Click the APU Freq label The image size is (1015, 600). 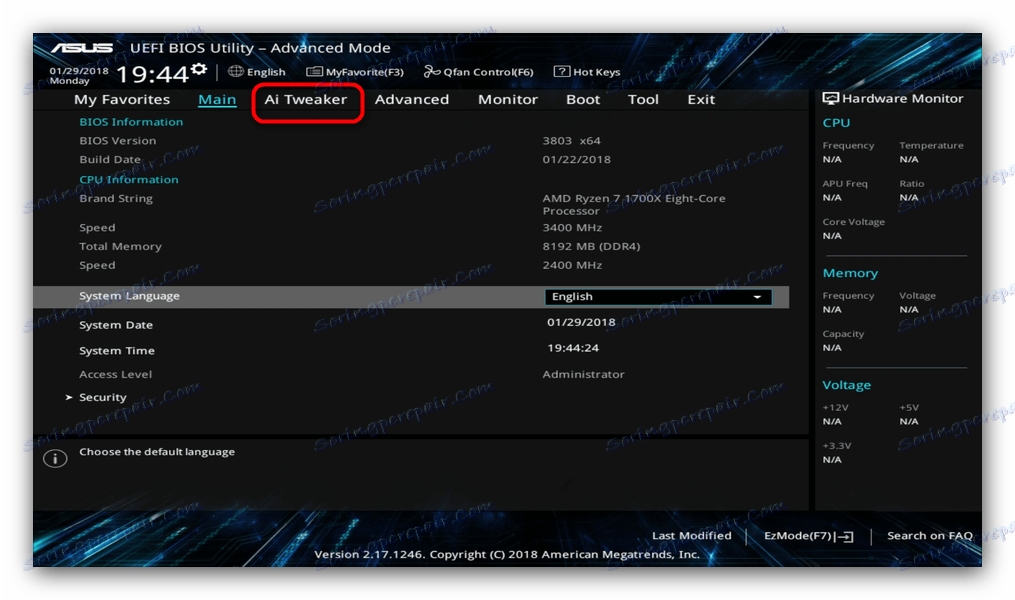(845, 184)
